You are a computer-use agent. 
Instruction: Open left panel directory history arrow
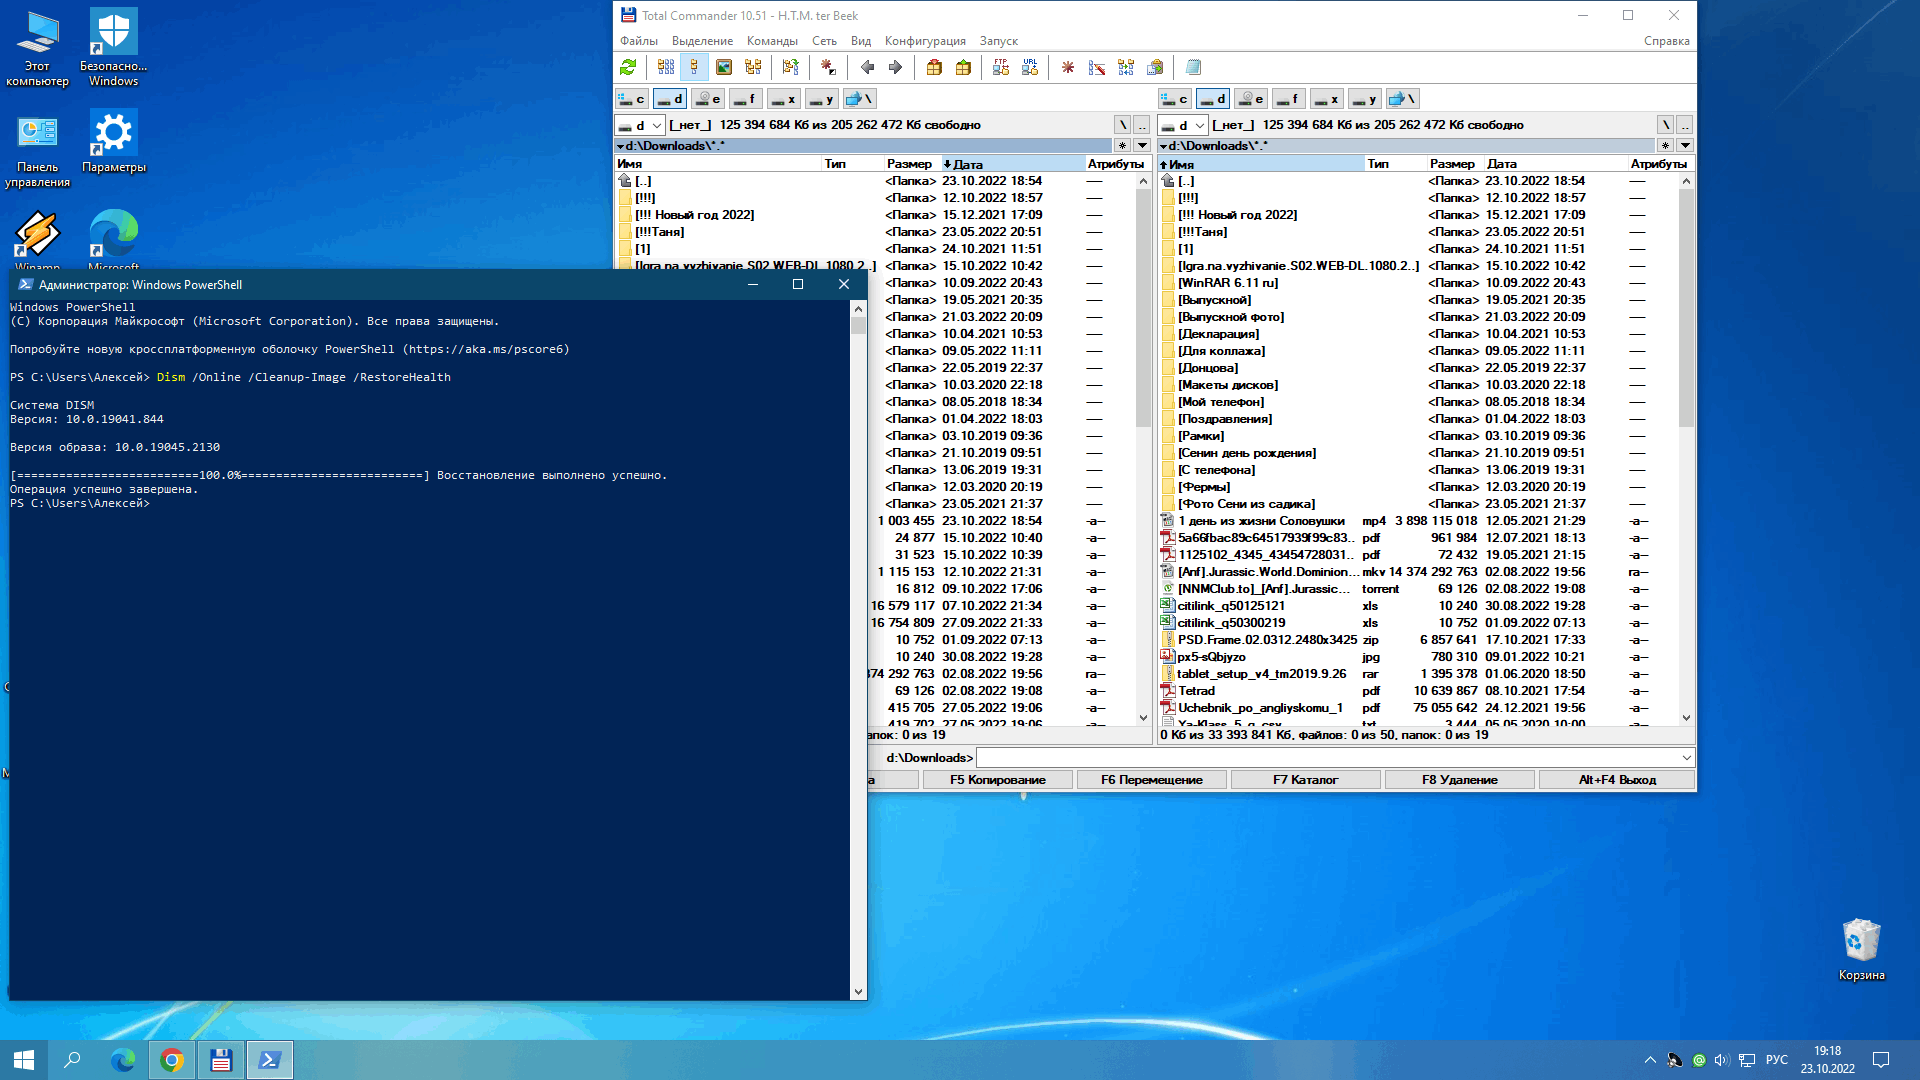click(1142, 146)
